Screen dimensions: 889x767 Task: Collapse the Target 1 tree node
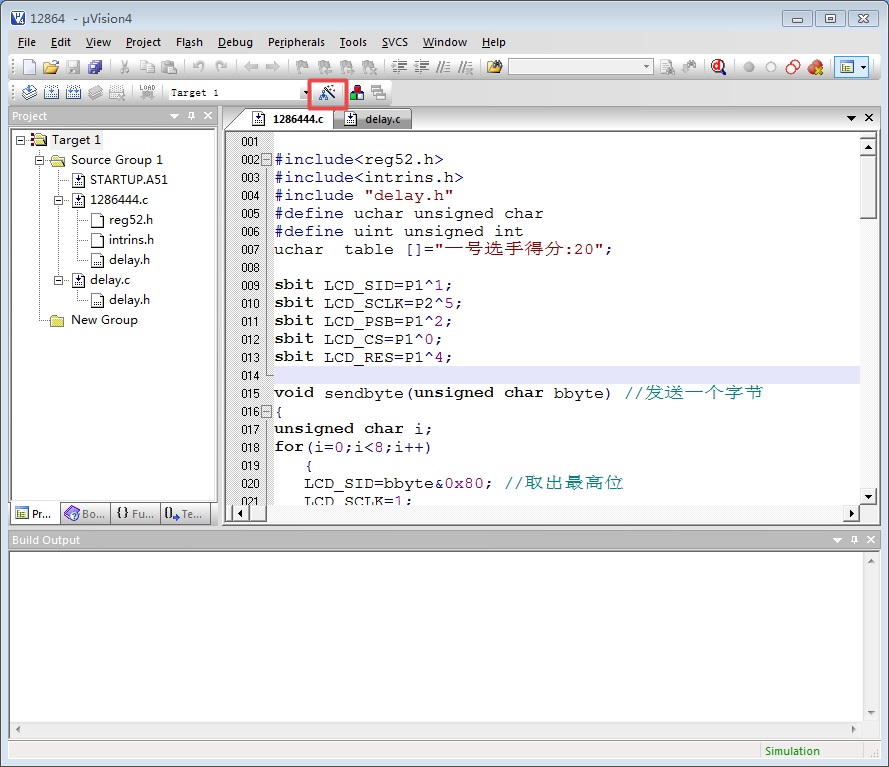[20, 140]
